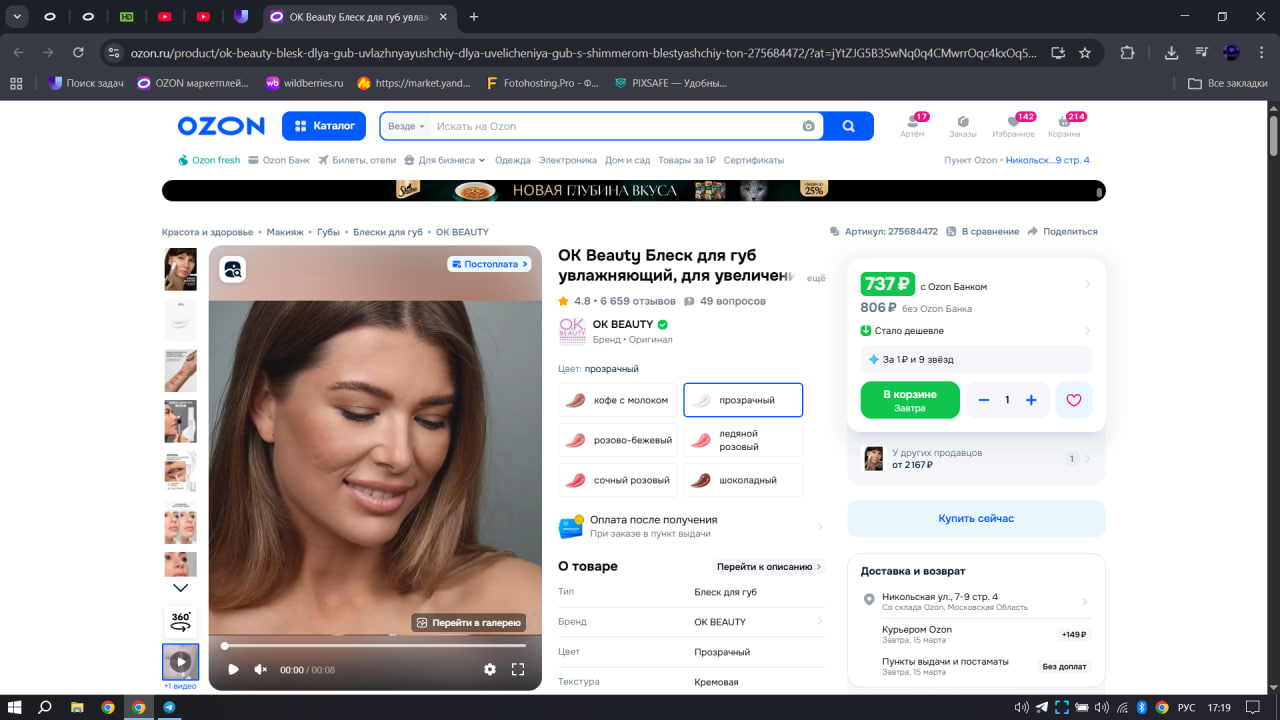The image size is (1280, 720).
Task: Increase quantity with plus button
Action: pos(1031,400)
